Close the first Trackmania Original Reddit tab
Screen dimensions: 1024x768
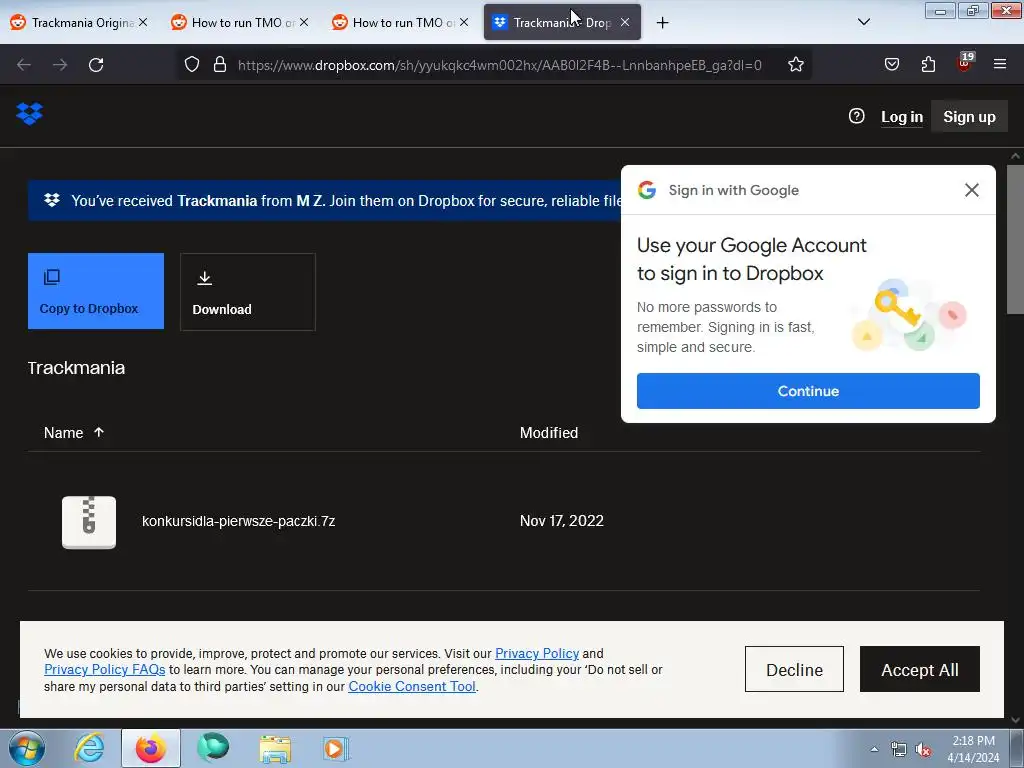tap(143, 22)
